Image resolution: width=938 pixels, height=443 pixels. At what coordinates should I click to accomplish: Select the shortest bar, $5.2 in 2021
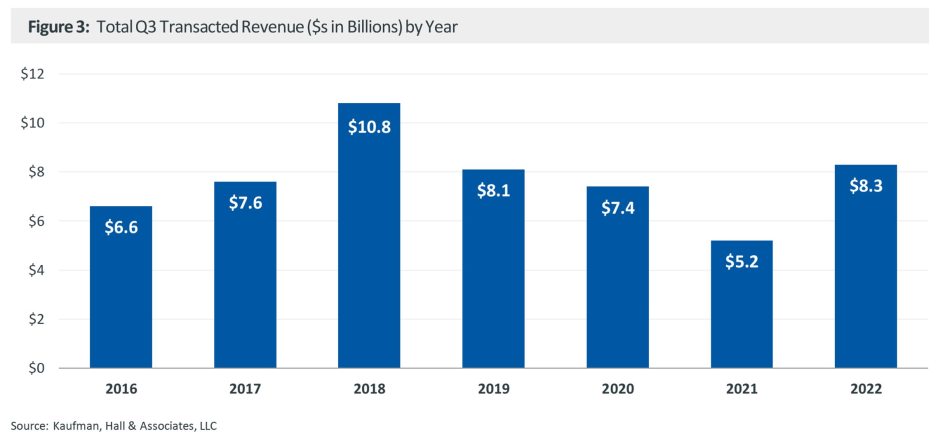coord(741,304)
